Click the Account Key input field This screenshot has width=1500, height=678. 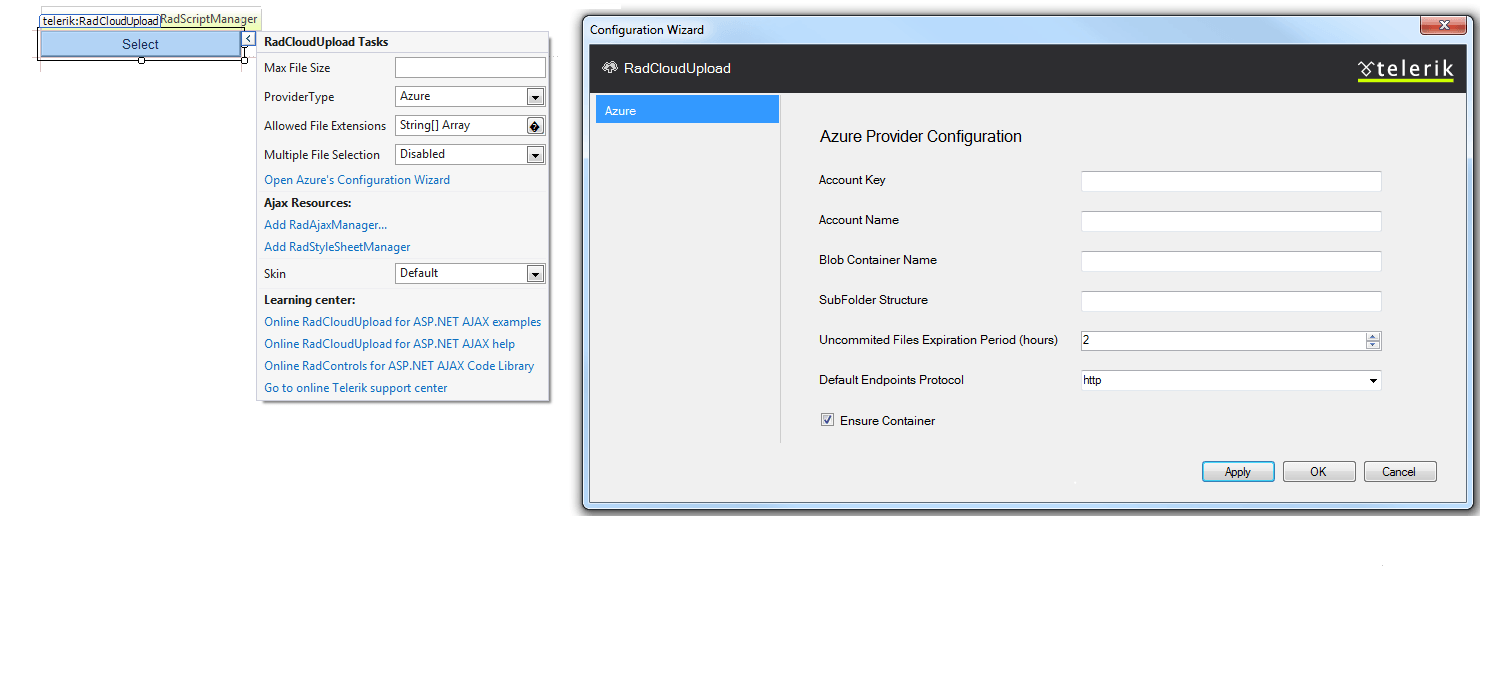click(x=1230, y=181)
